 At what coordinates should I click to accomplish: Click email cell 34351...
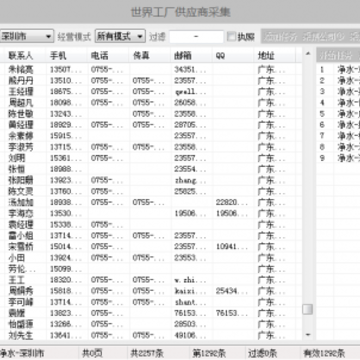coord(190,69)
